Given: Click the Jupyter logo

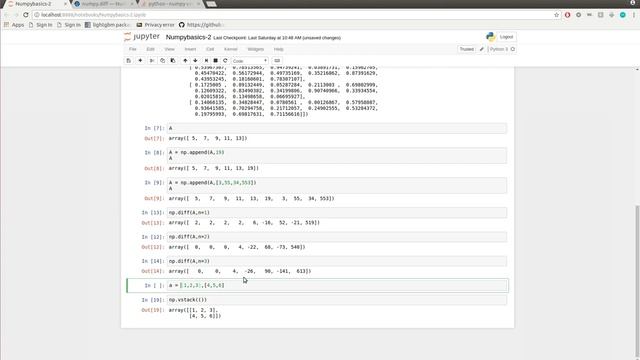Looking at the screenshot, I should tap(142, 37).
